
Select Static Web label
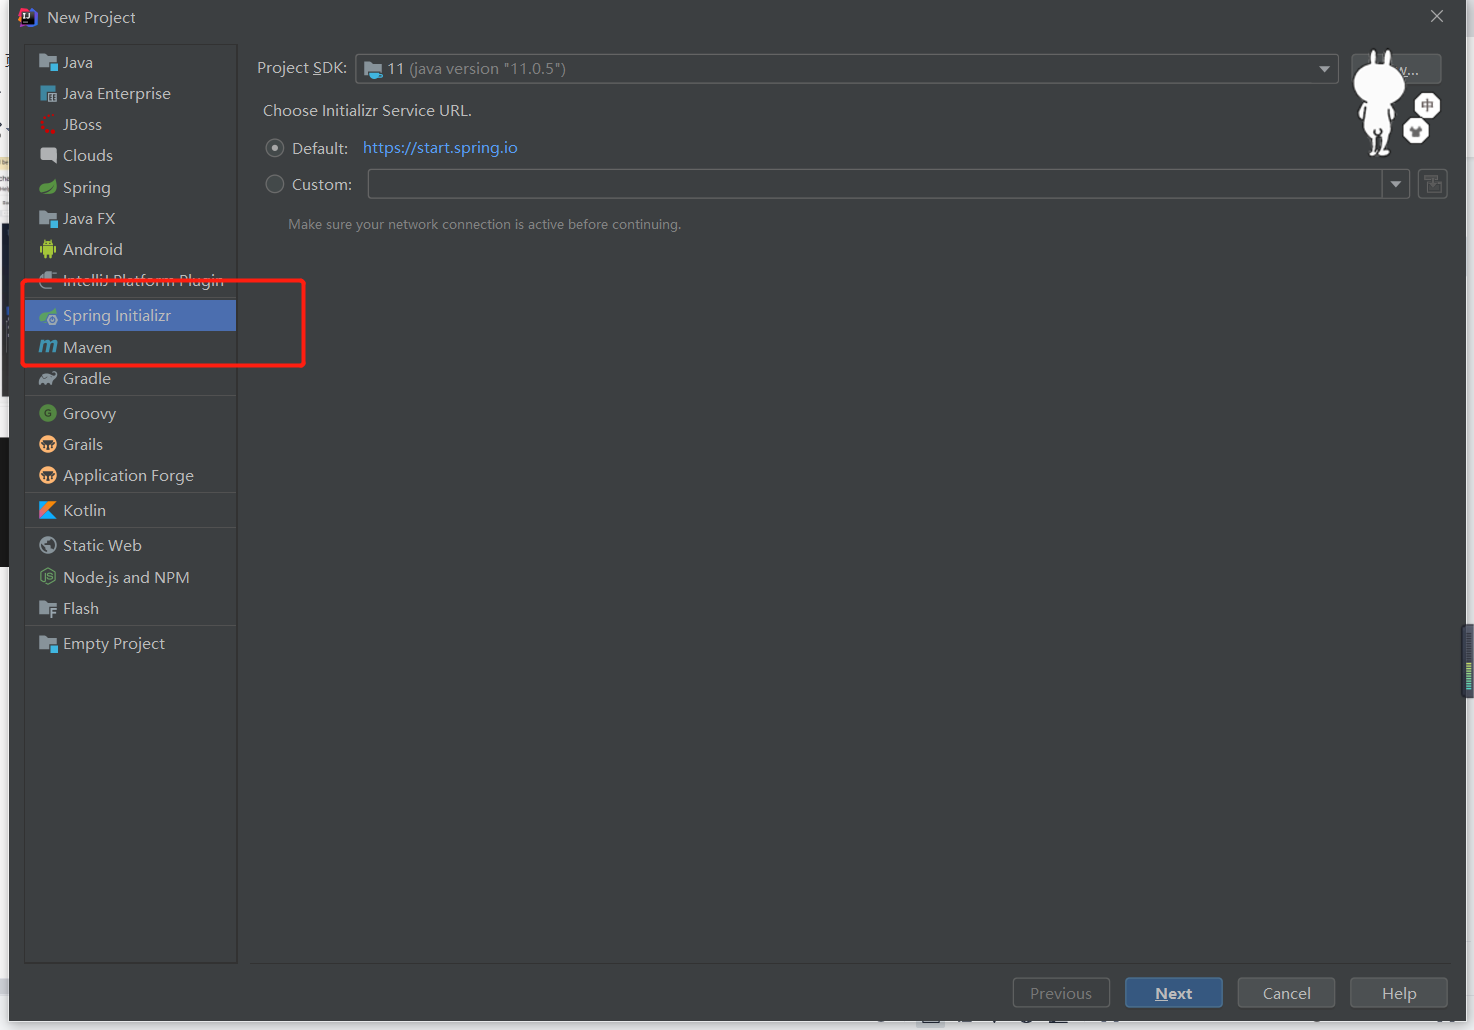pyautogui.click(x=102, y=545)
